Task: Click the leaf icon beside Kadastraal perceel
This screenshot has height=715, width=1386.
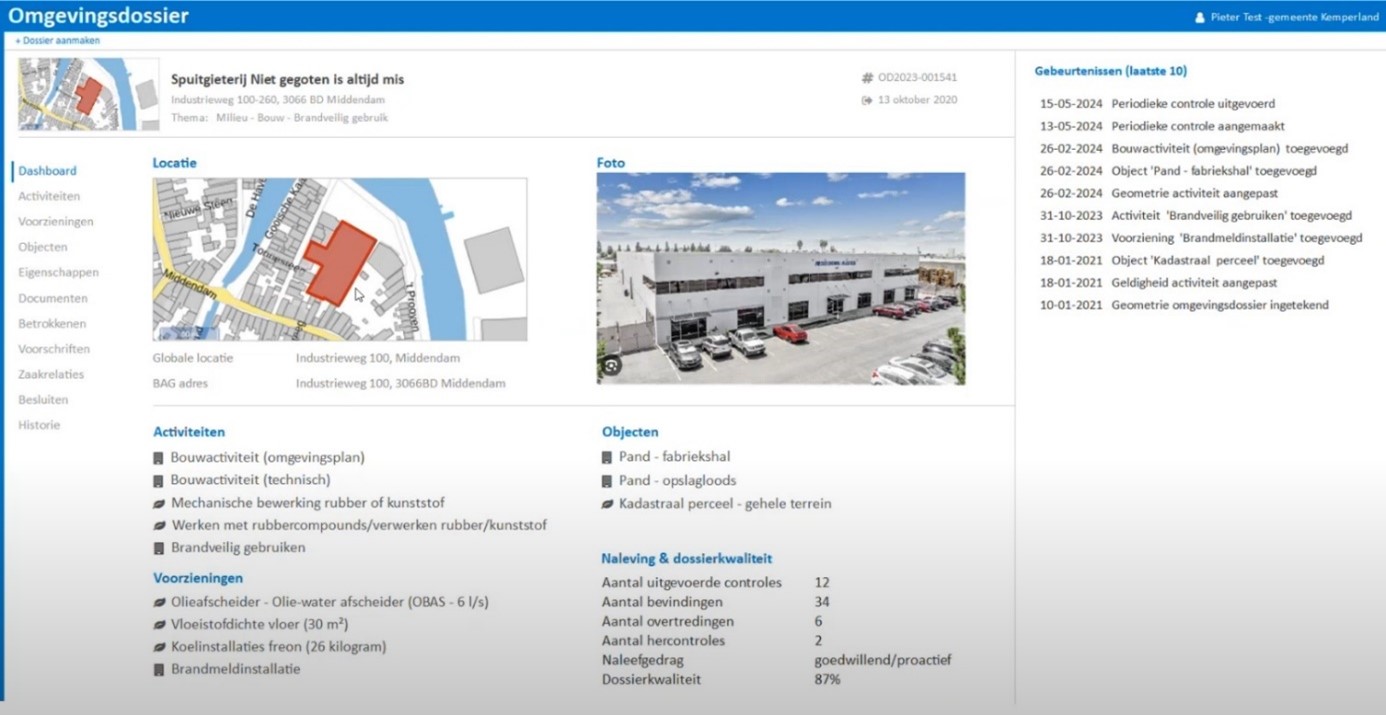Action: point(607,504)
